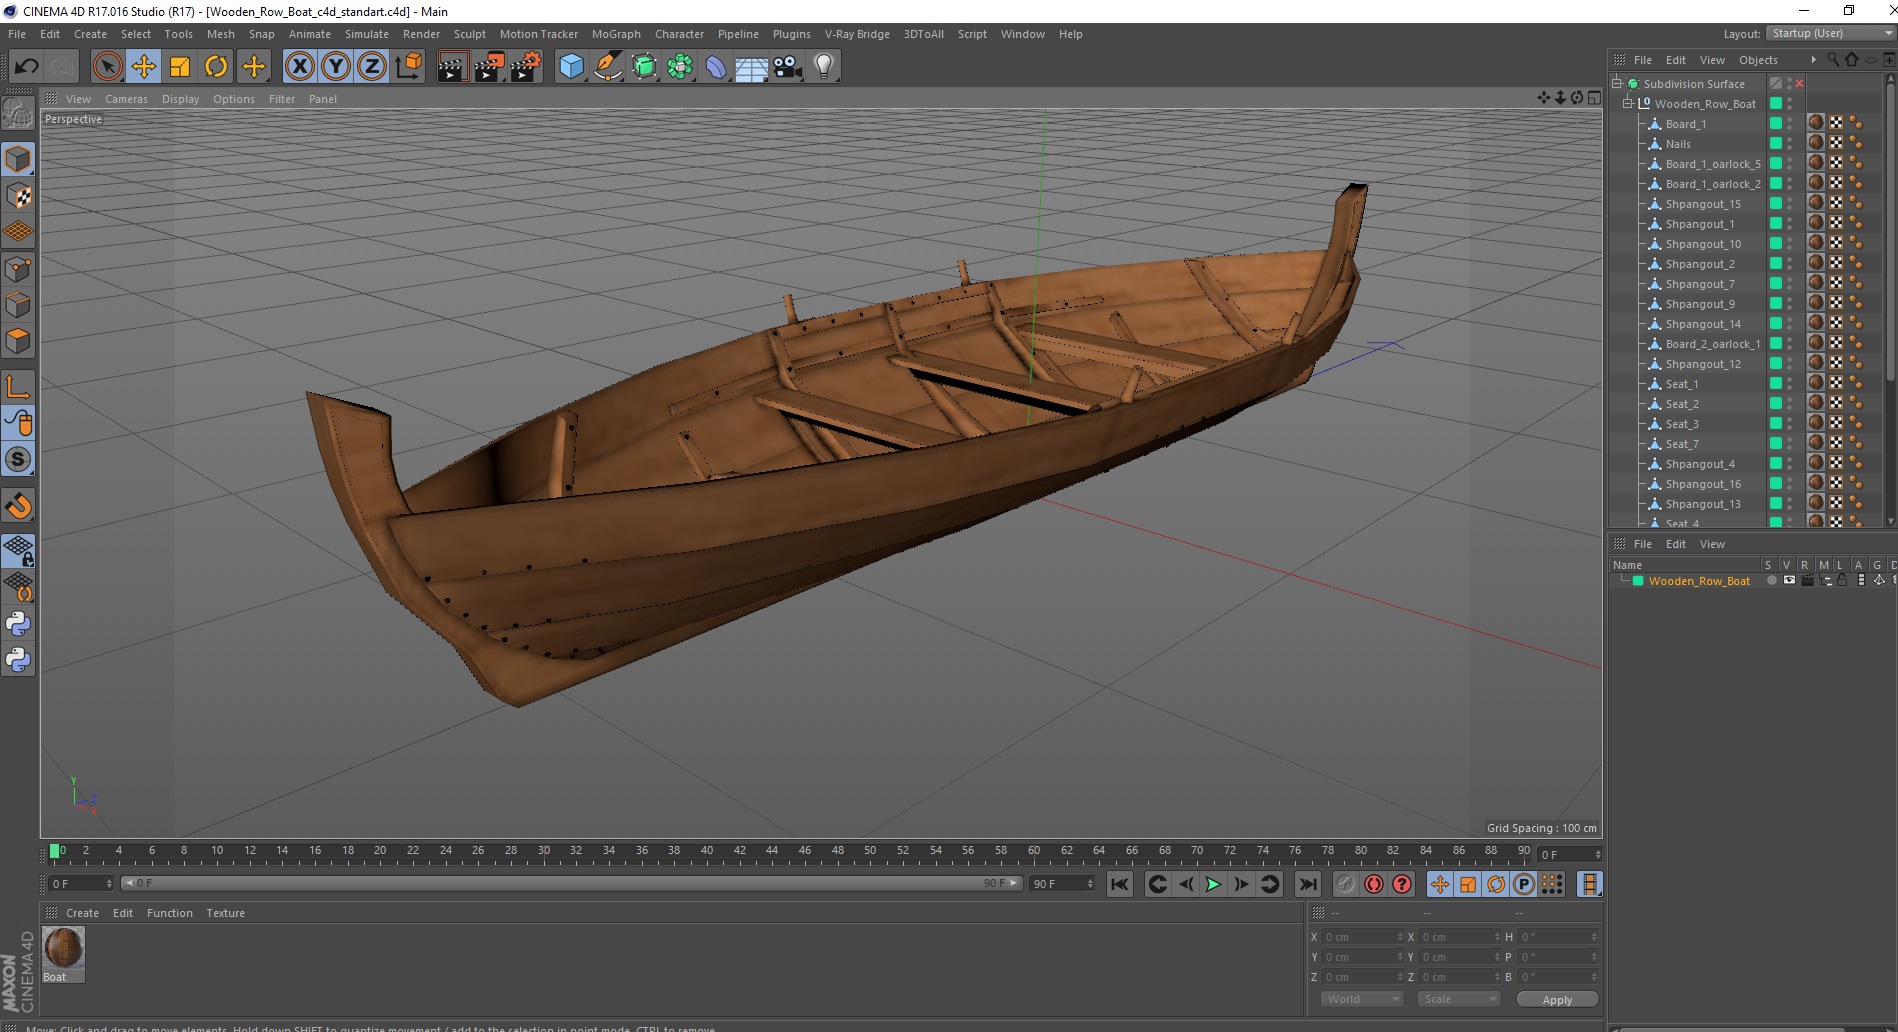The image size is (1898, 1032).
Task: Open viewport Cameras menu
Action: tap(126, 99)
